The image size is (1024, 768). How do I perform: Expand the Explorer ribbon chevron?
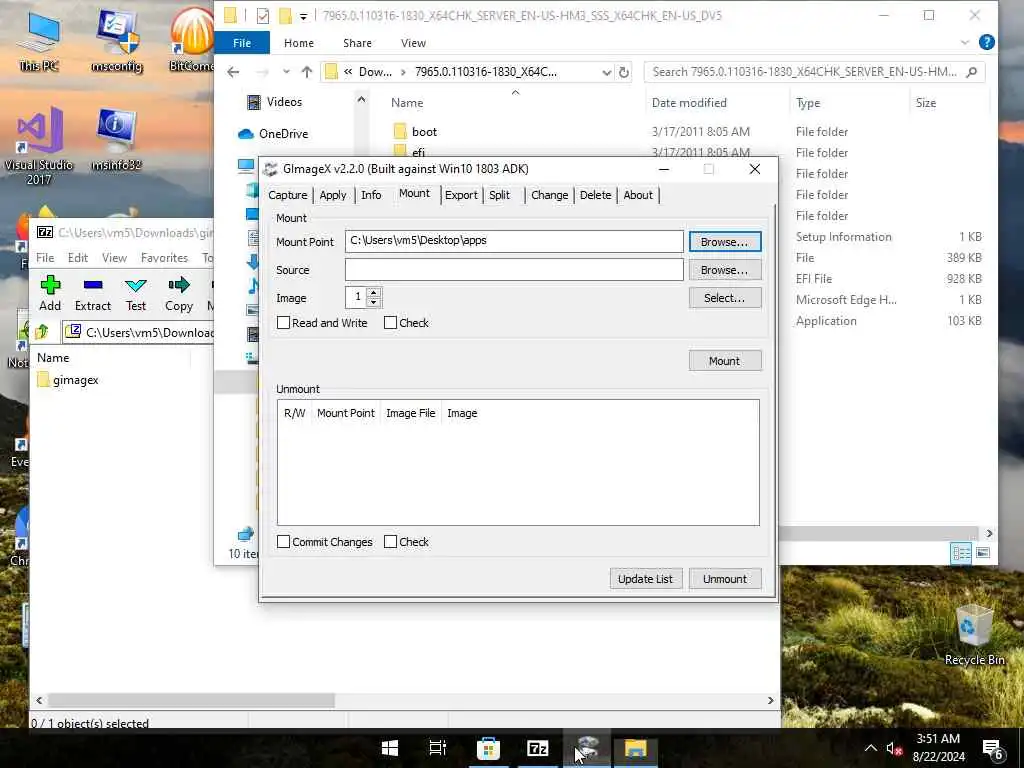click(965, 42)
